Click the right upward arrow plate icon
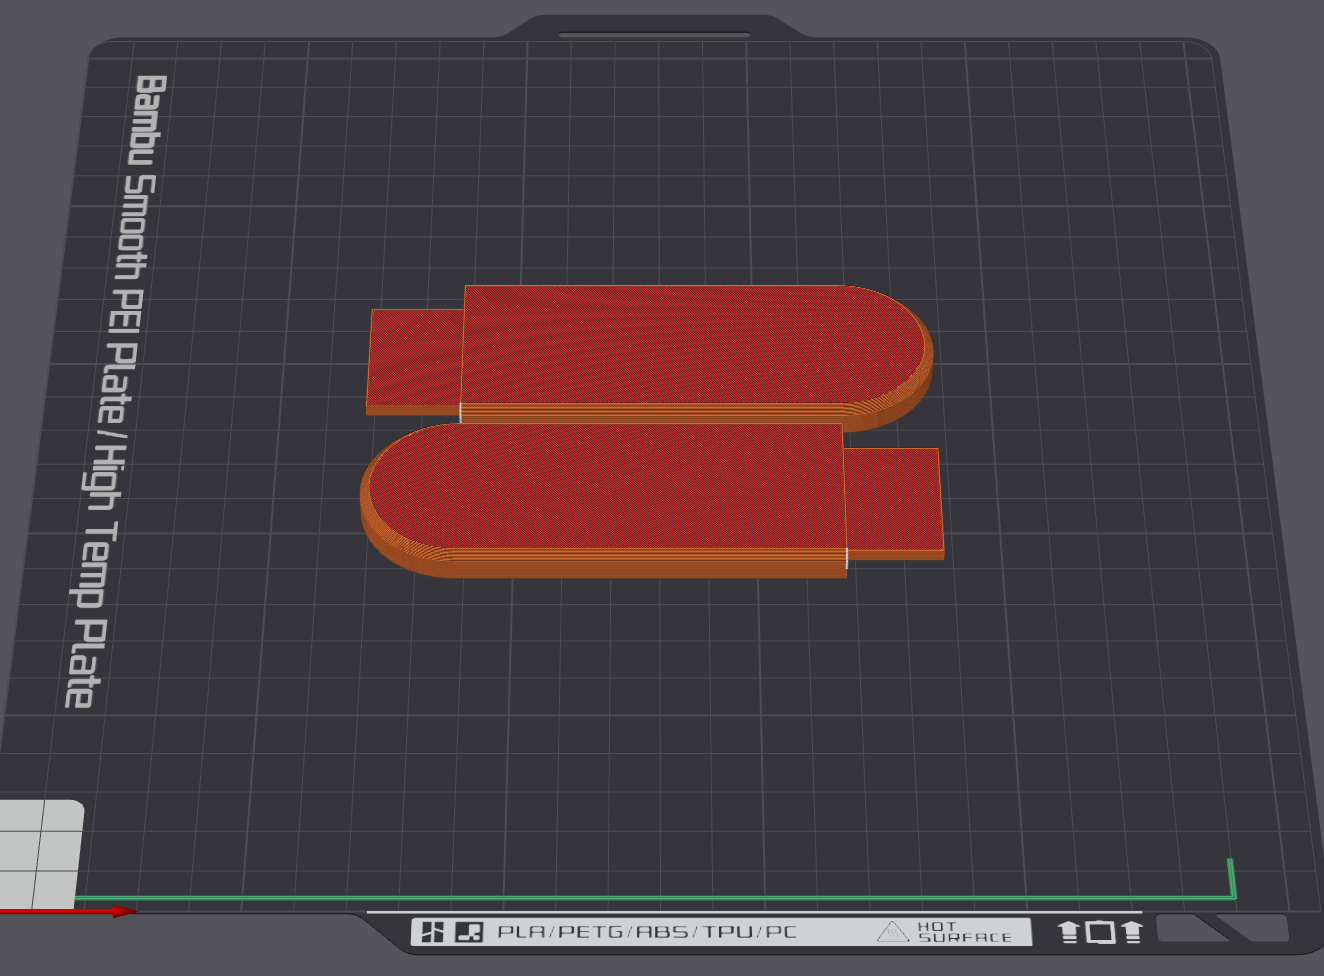This screenshot has width=1324, height=976. pyautogui.click(x=1132, y=932)
